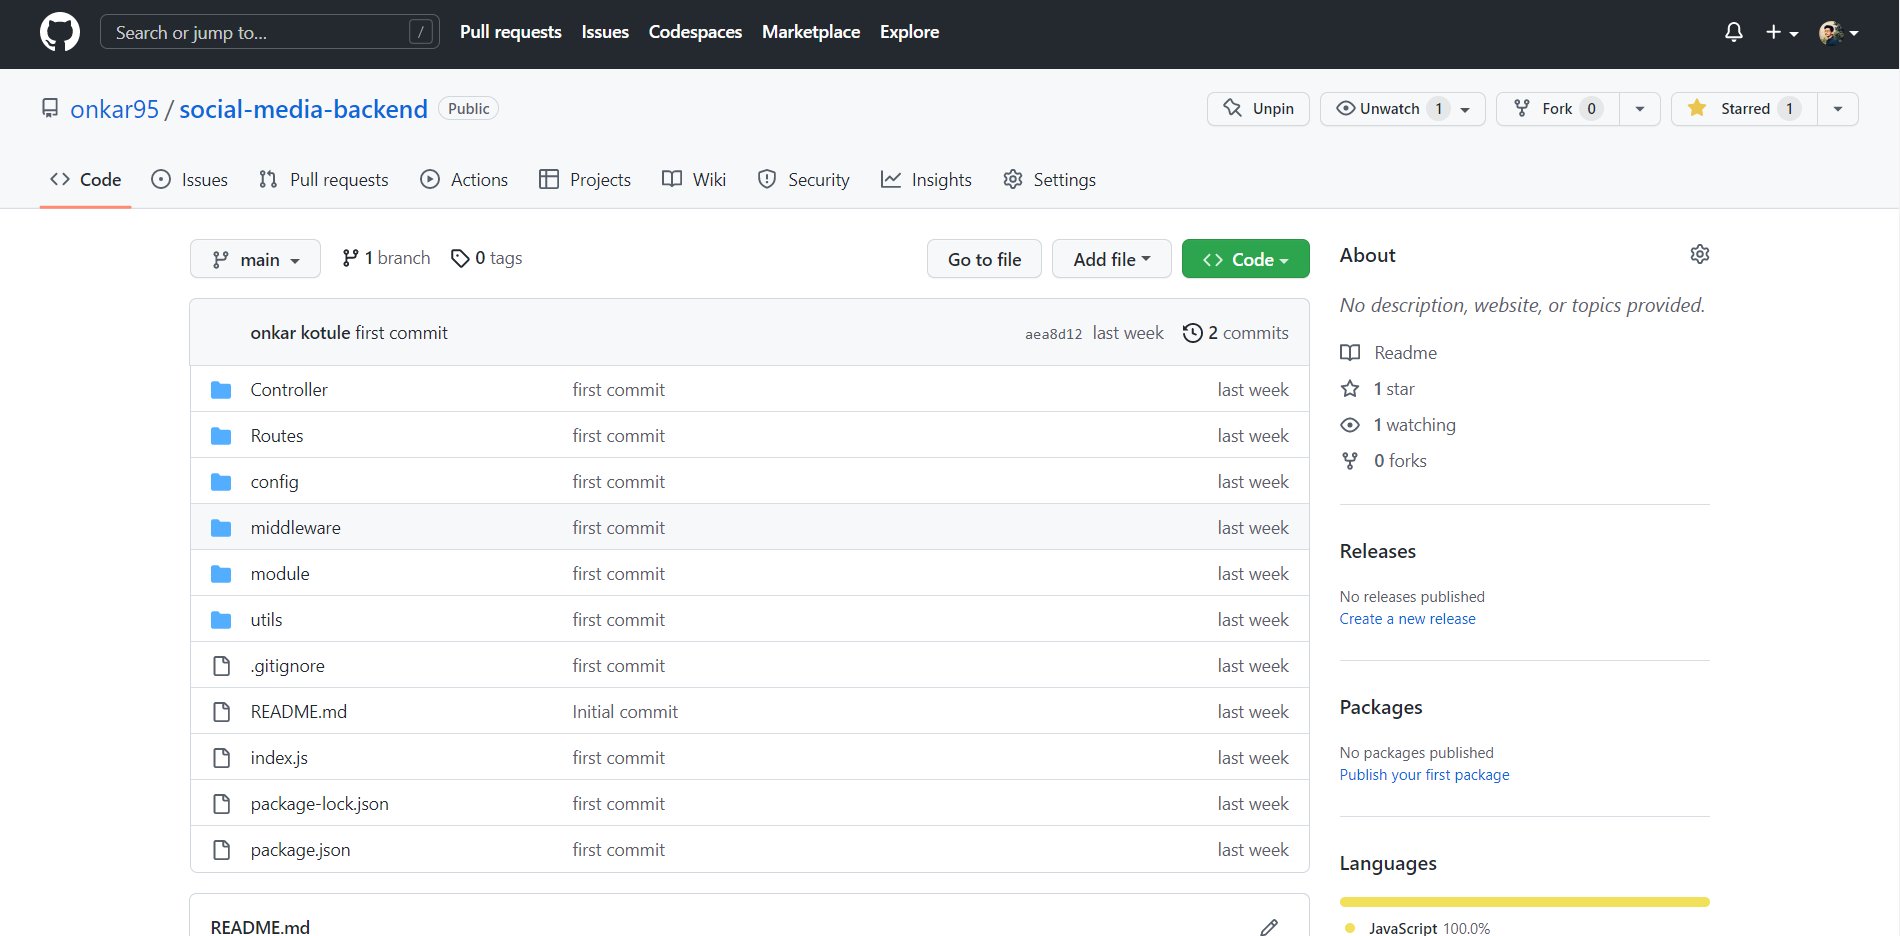
Task: Click the utils folder icon
Action: pyautogui.click(x=221, y=620)
